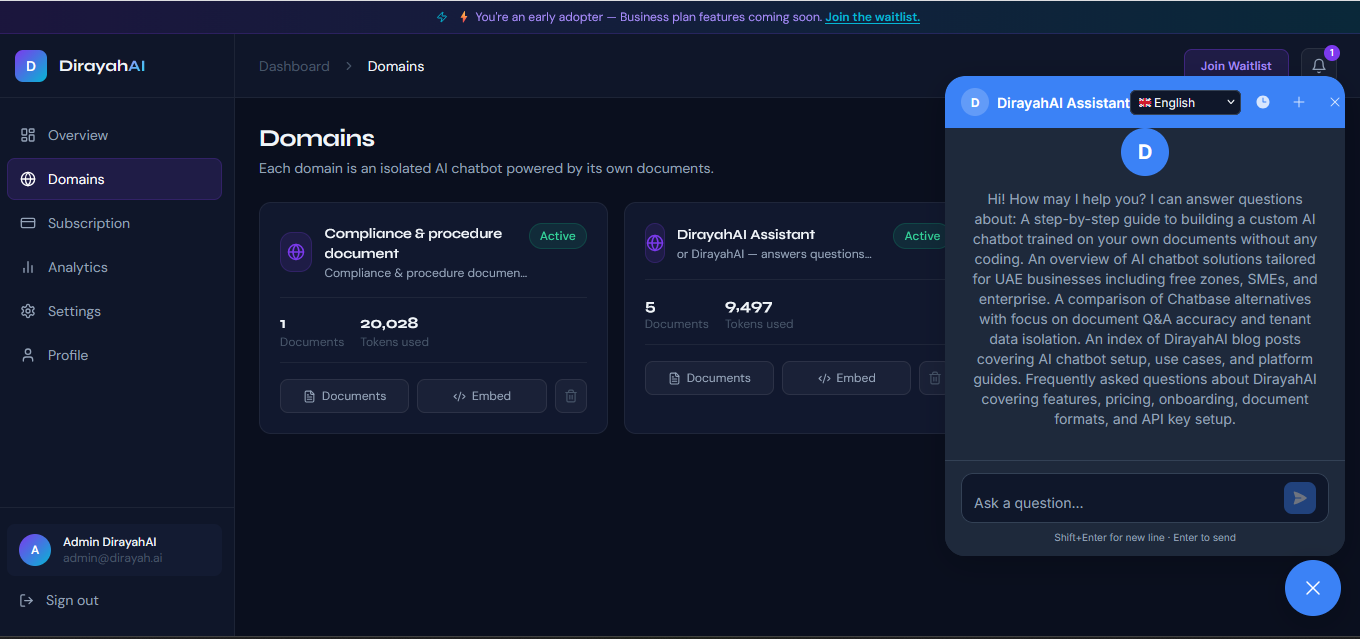Open Embed for Compliance & procedure document
This screenshot has height=639, width=1360.
[482, 396]
